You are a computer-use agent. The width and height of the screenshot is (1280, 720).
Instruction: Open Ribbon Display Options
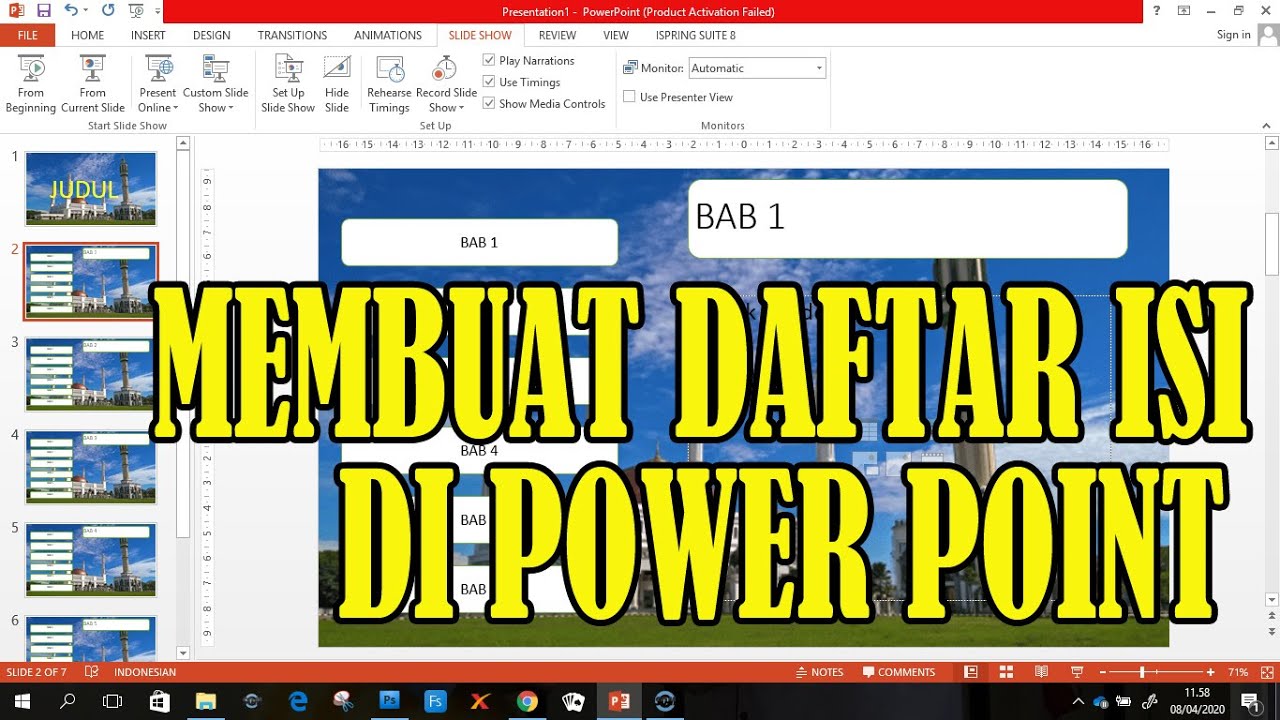click(x=1184, y=11)
